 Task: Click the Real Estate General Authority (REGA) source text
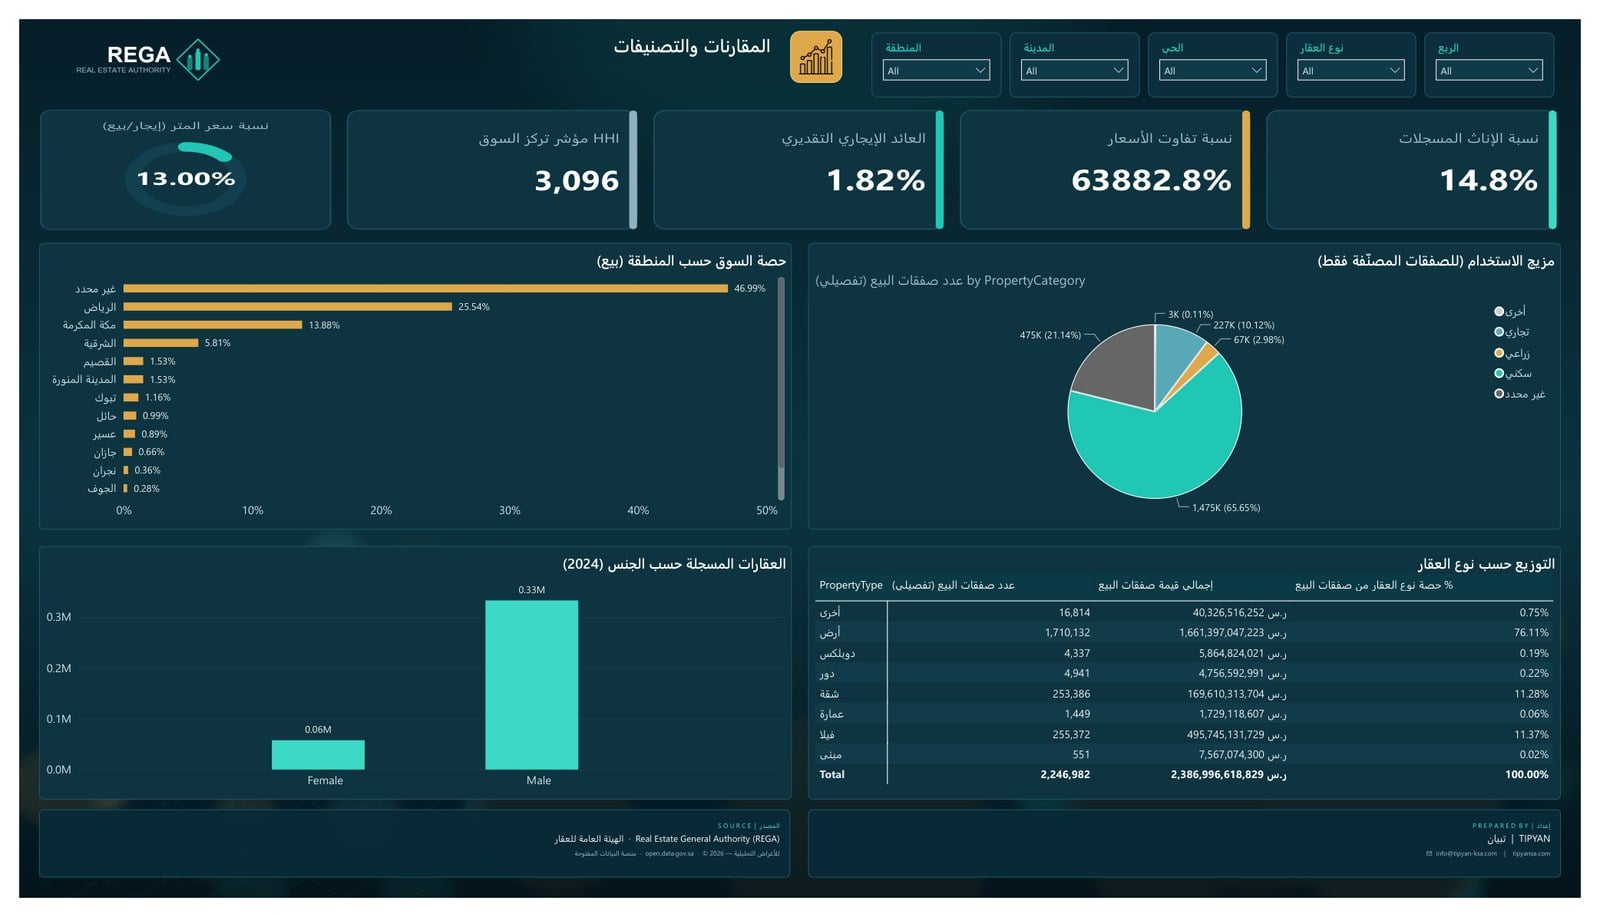707,839
